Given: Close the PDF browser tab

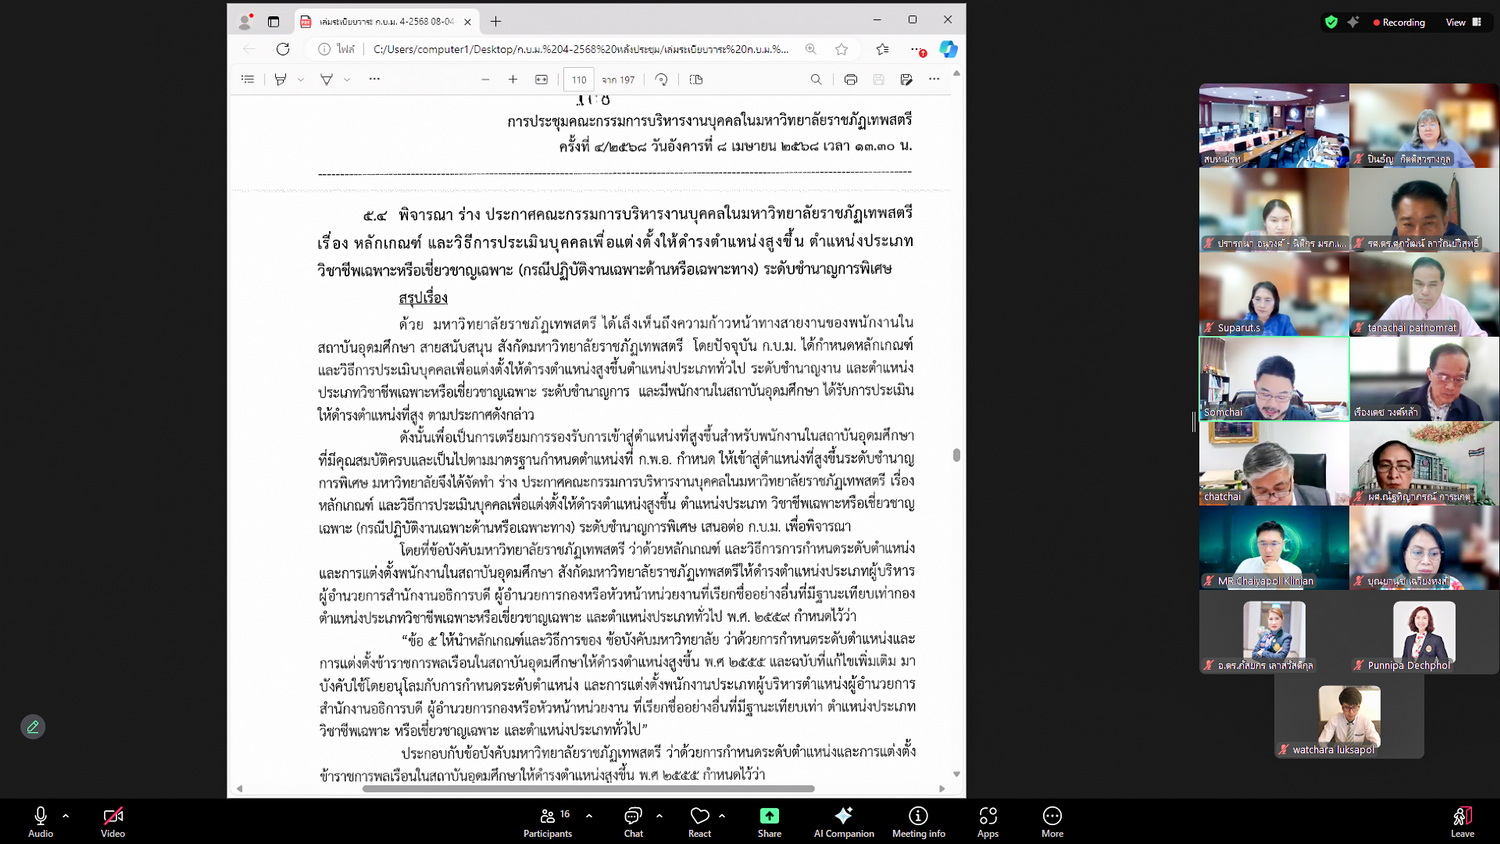Looking at the screenshot, I should pos(467,21).
